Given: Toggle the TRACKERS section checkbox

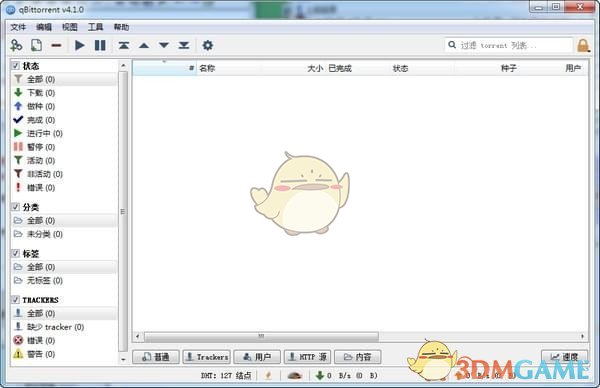Looking at the screenshot, I should tap(15, 300).
